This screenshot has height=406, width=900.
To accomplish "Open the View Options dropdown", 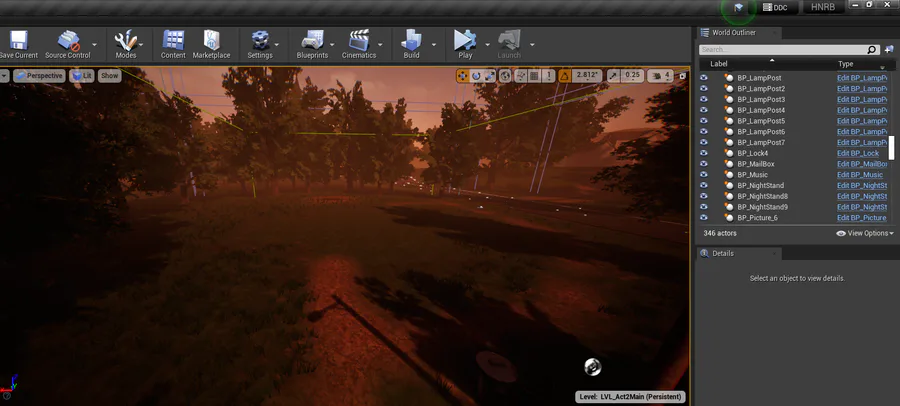I will pyautogui.click(x=865, y=233).
